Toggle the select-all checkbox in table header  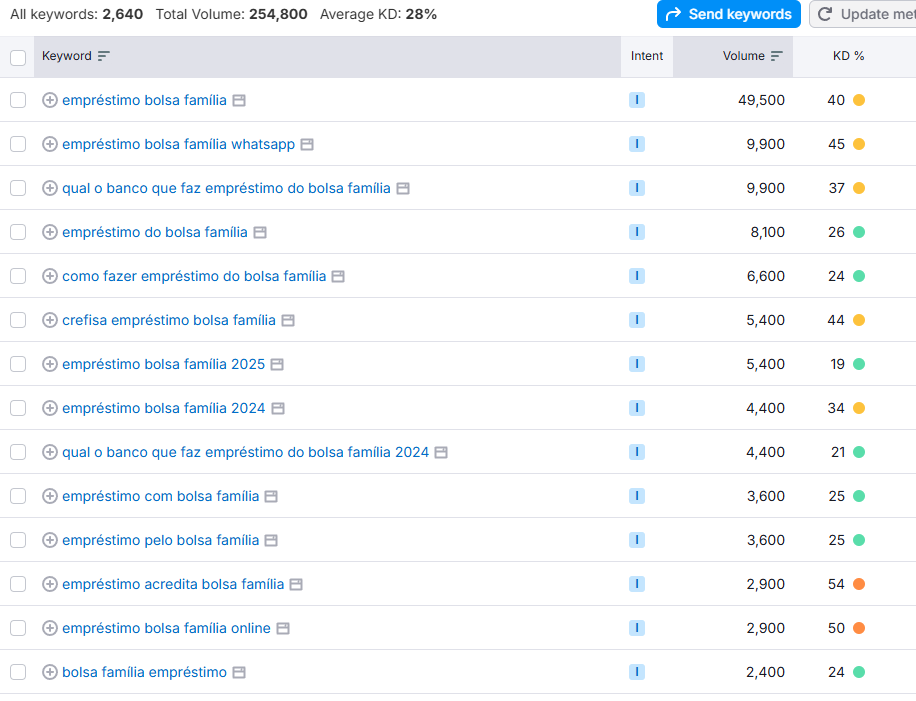18,57
